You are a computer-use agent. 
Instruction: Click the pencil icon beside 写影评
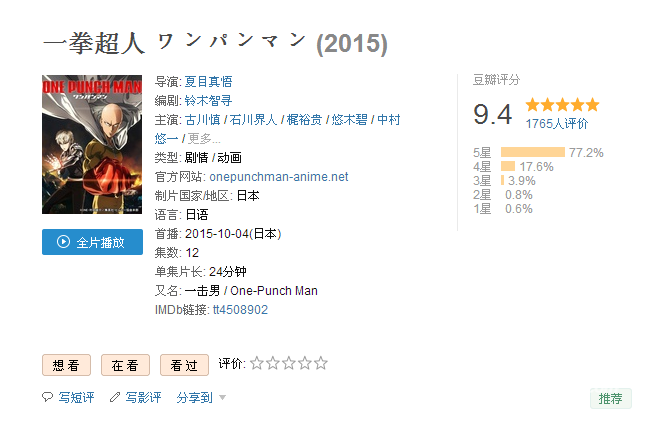click(x=115, y=397)
